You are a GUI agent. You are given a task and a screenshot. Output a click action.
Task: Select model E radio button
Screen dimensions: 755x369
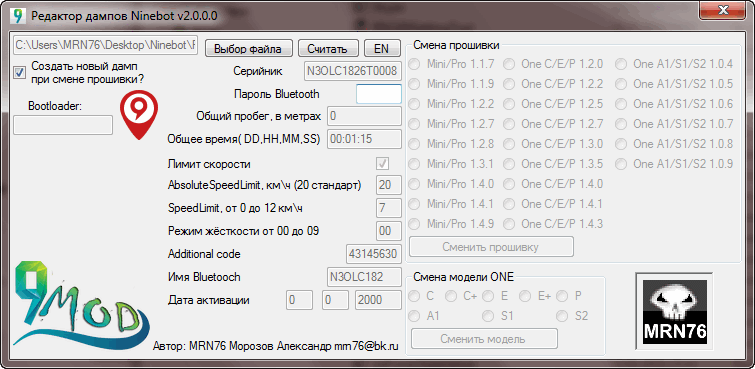coord(488,296)
